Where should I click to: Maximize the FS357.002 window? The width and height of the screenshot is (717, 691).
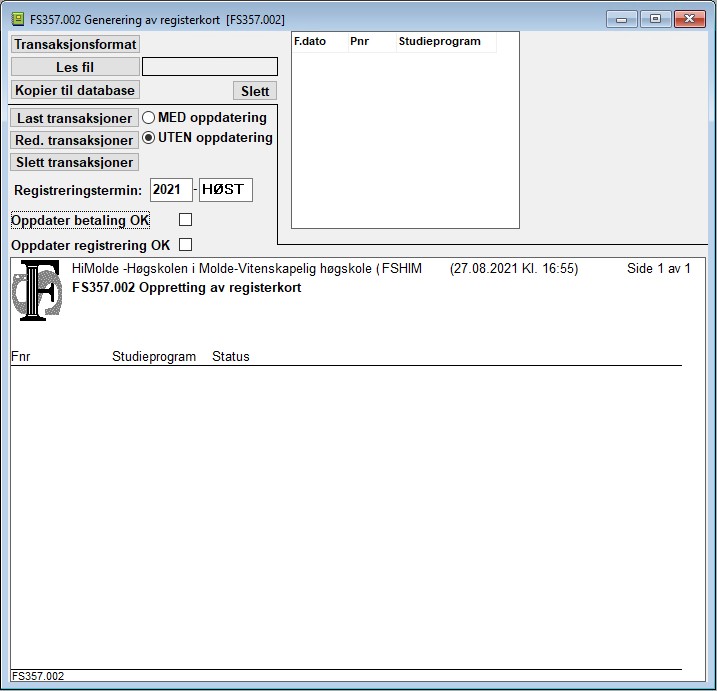click(655, 19)
